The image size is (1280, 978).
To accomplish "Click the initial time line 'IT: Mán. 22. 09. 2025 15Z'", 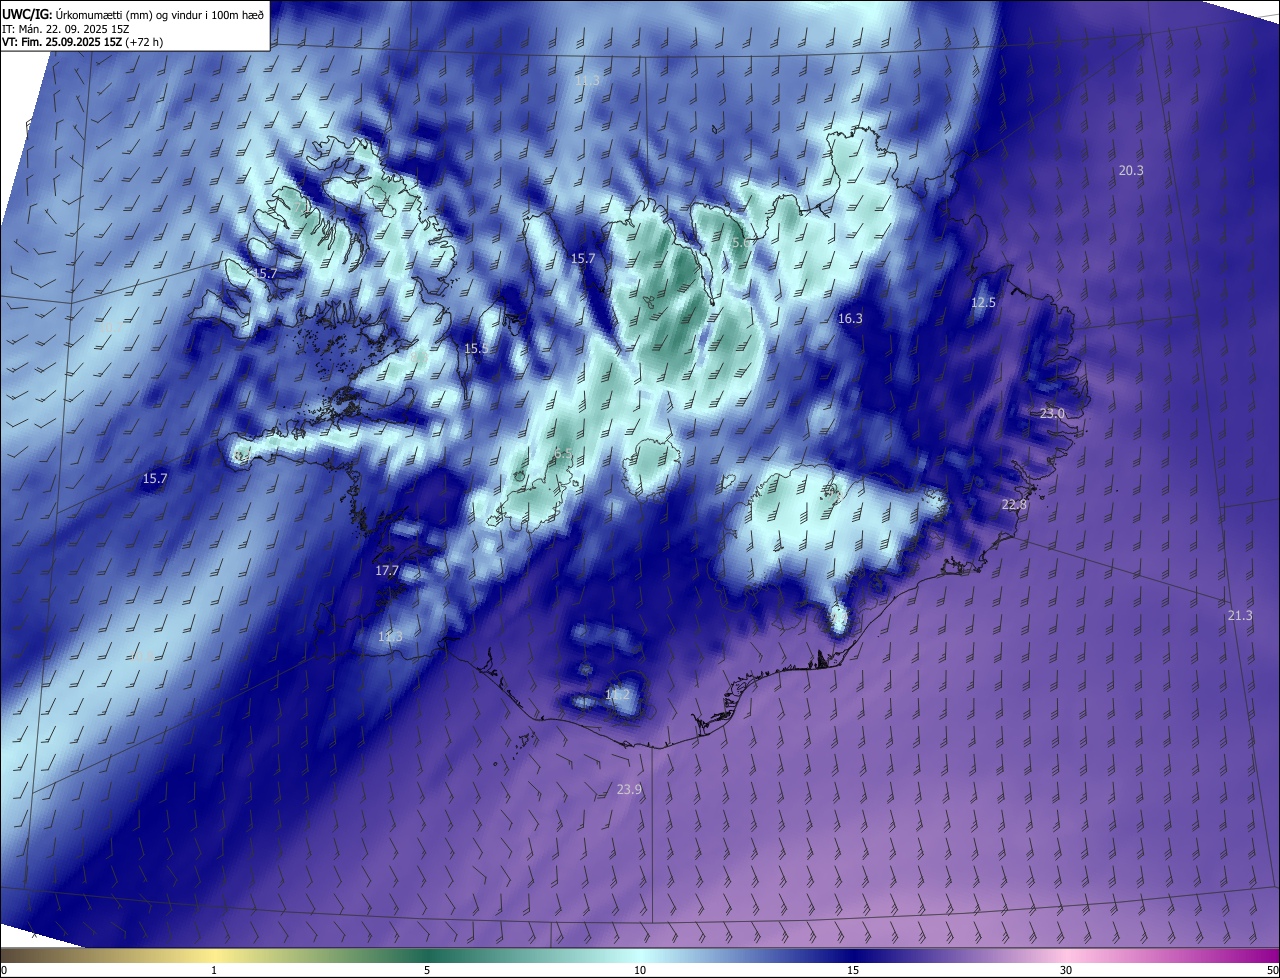I will click(68, 29).
